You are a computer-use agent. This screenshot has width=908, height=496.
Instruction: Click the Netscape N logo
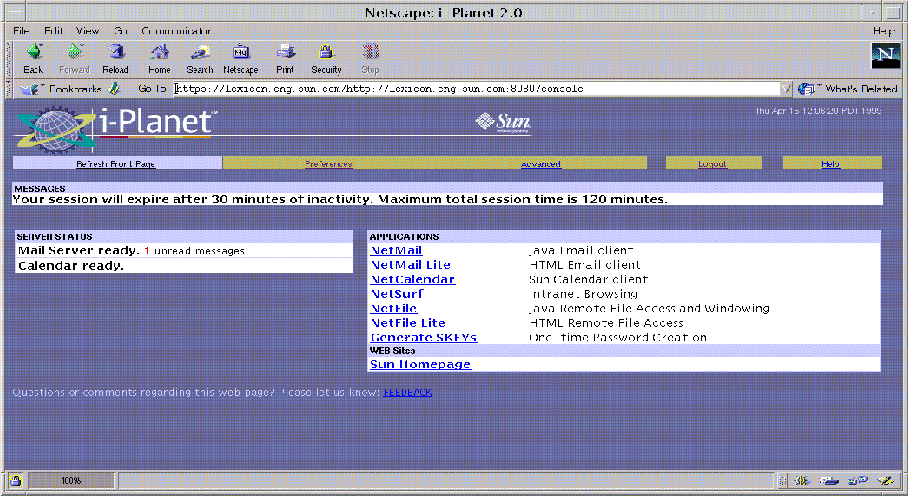coord(885,56)
